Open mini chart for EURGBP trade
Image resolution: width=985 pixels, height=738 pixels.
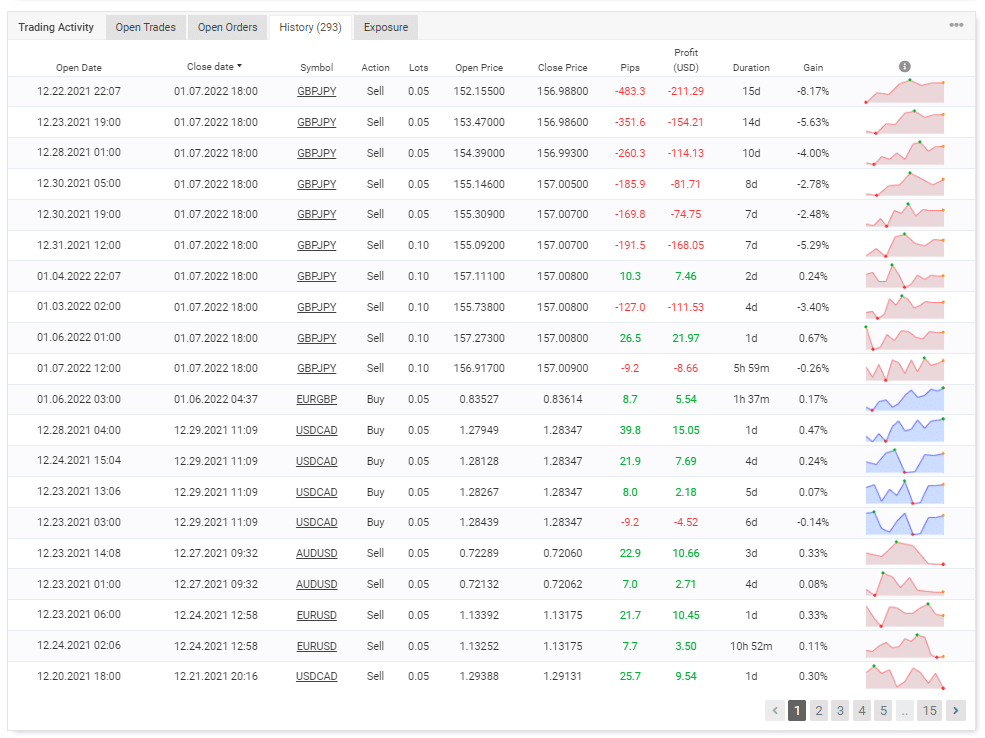[905, 399]
